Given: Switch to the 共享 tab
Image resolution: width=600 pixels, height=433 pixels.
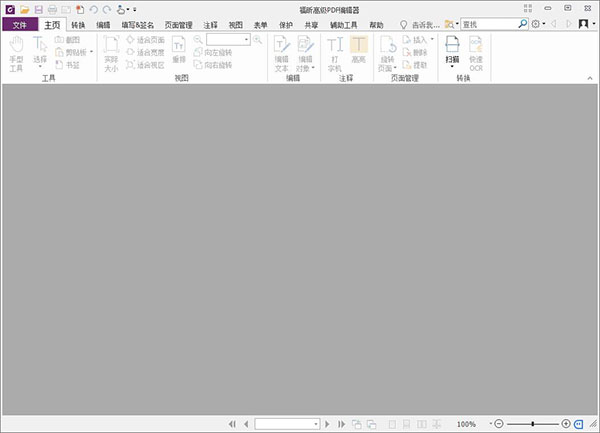Looking at the screenshot, I should (311, 25).
